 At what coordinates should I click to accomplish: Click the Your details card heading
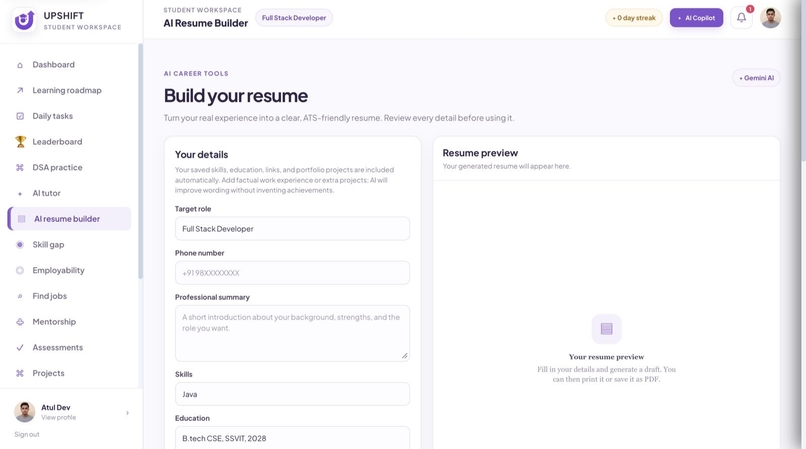coord(202,155)
